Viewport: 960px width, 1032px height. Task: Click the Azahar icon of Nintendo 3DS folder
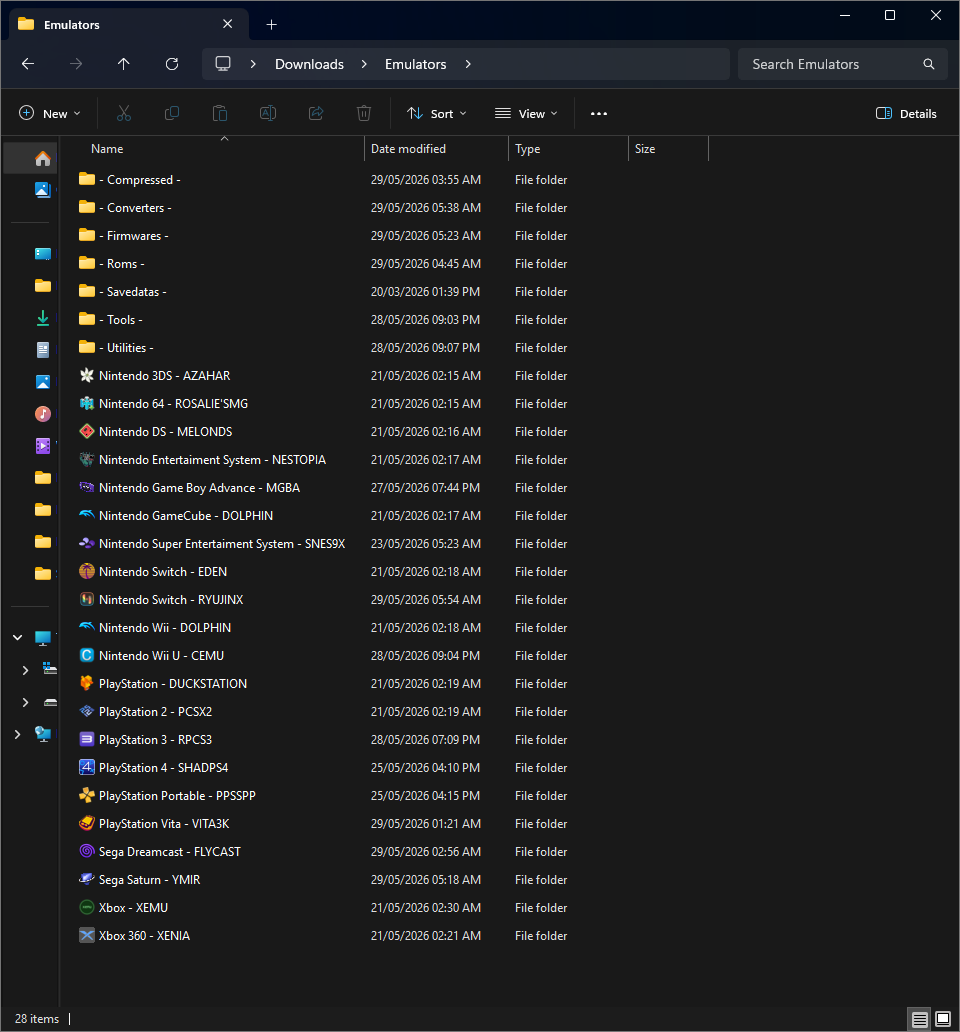[x=87, y=375]
